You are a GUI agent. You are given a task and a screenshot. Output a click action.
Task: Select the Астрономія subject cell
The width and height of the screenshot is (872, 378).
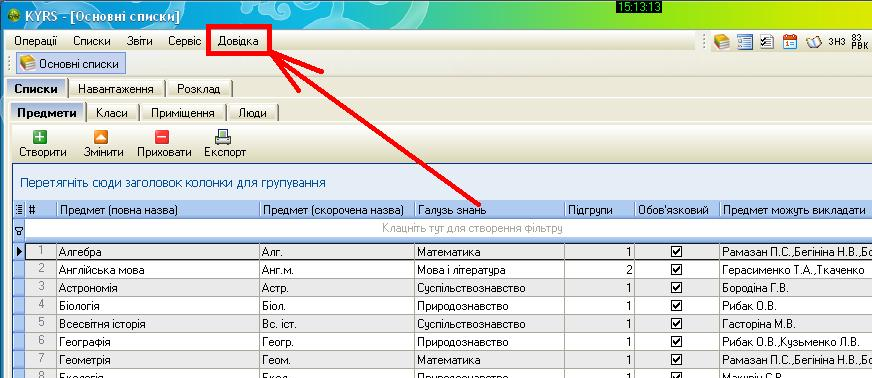(x=158, y=288)
